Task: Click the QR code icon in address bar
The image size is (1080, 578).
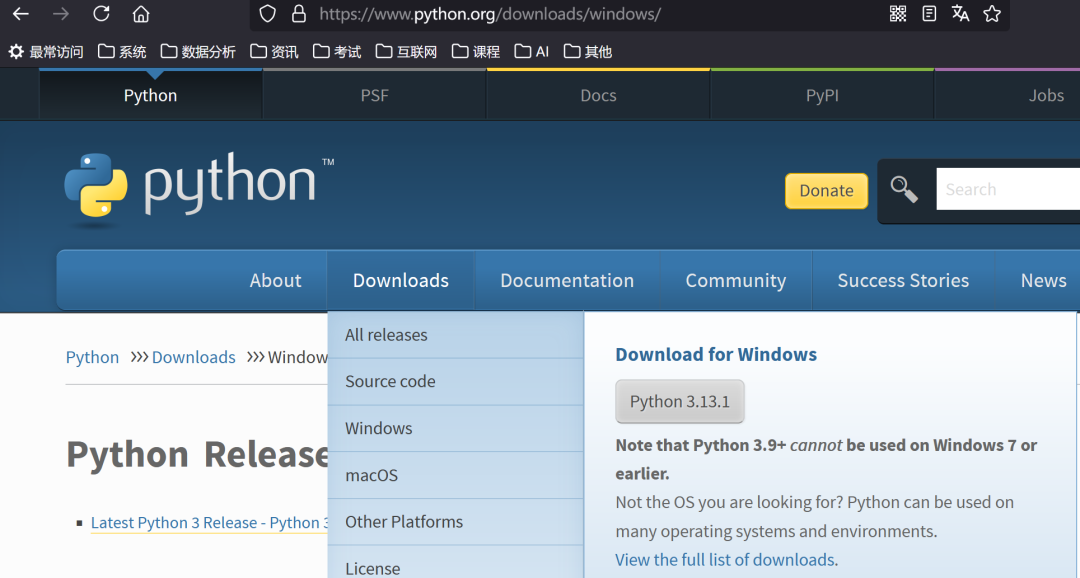Action: point(897,14)
